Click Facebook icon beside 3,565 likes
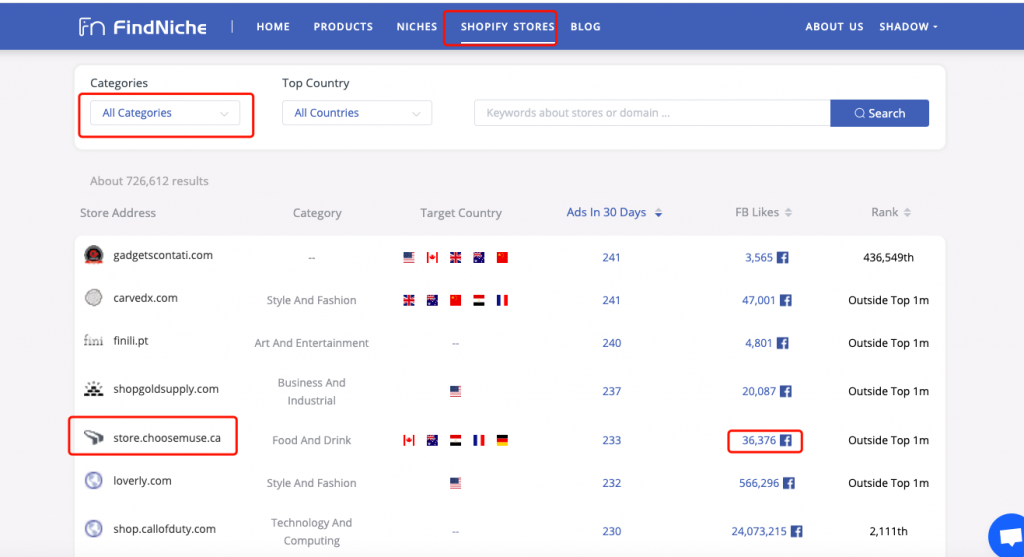The height and width of the screenshot is (557, 1024). 782,257
